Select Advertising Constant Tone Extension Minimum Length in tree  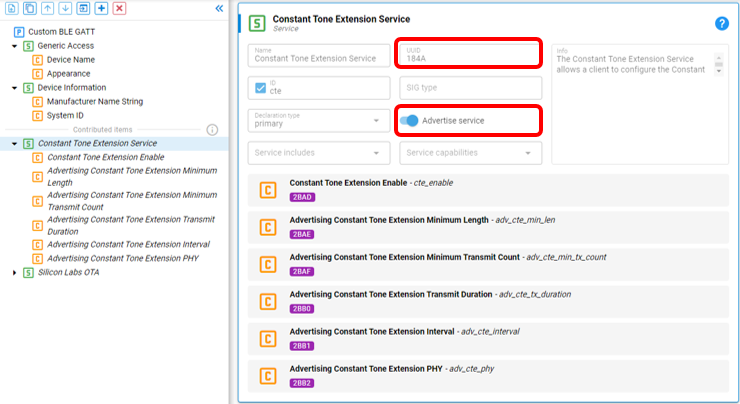(x=132, y=177)
